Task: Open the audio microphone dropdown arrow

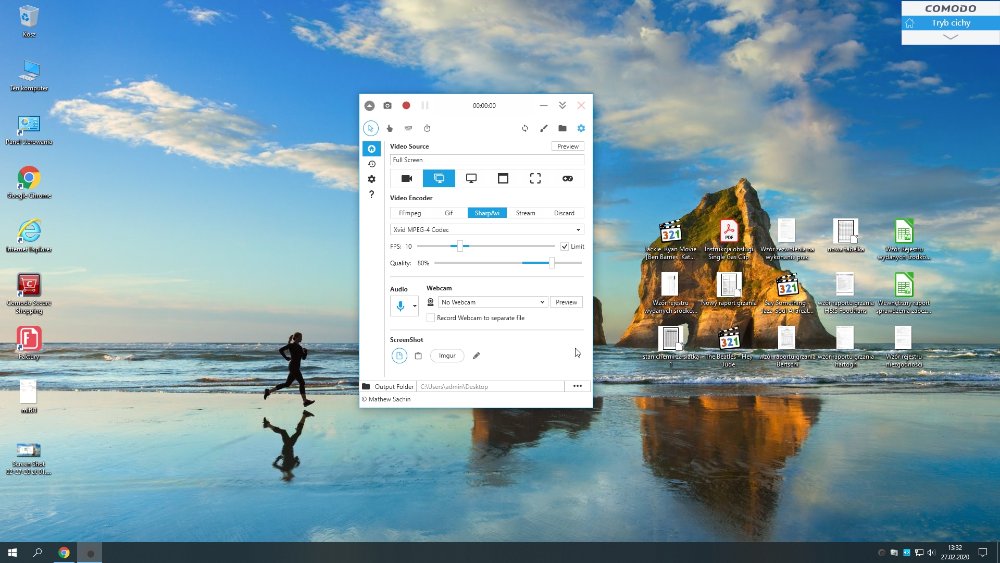Action: tap(415, 304)
